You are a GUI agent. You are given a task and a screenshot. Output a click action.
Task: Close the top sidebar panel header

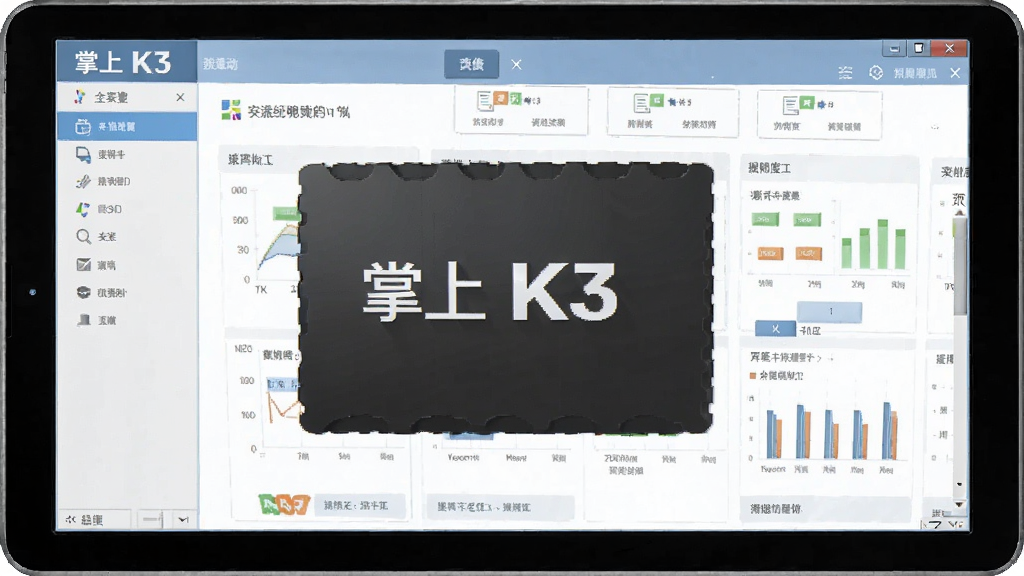pyautogui.click(x=180, y=97)
